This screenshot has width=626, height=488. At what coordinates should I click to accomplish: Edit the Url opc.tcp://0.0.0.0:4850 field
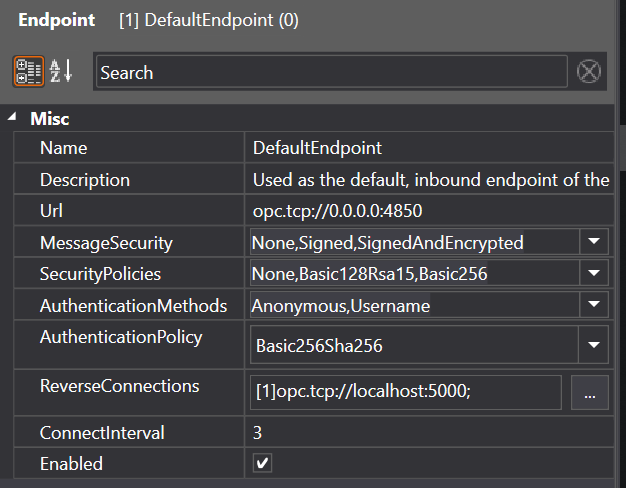coord(430,212)
